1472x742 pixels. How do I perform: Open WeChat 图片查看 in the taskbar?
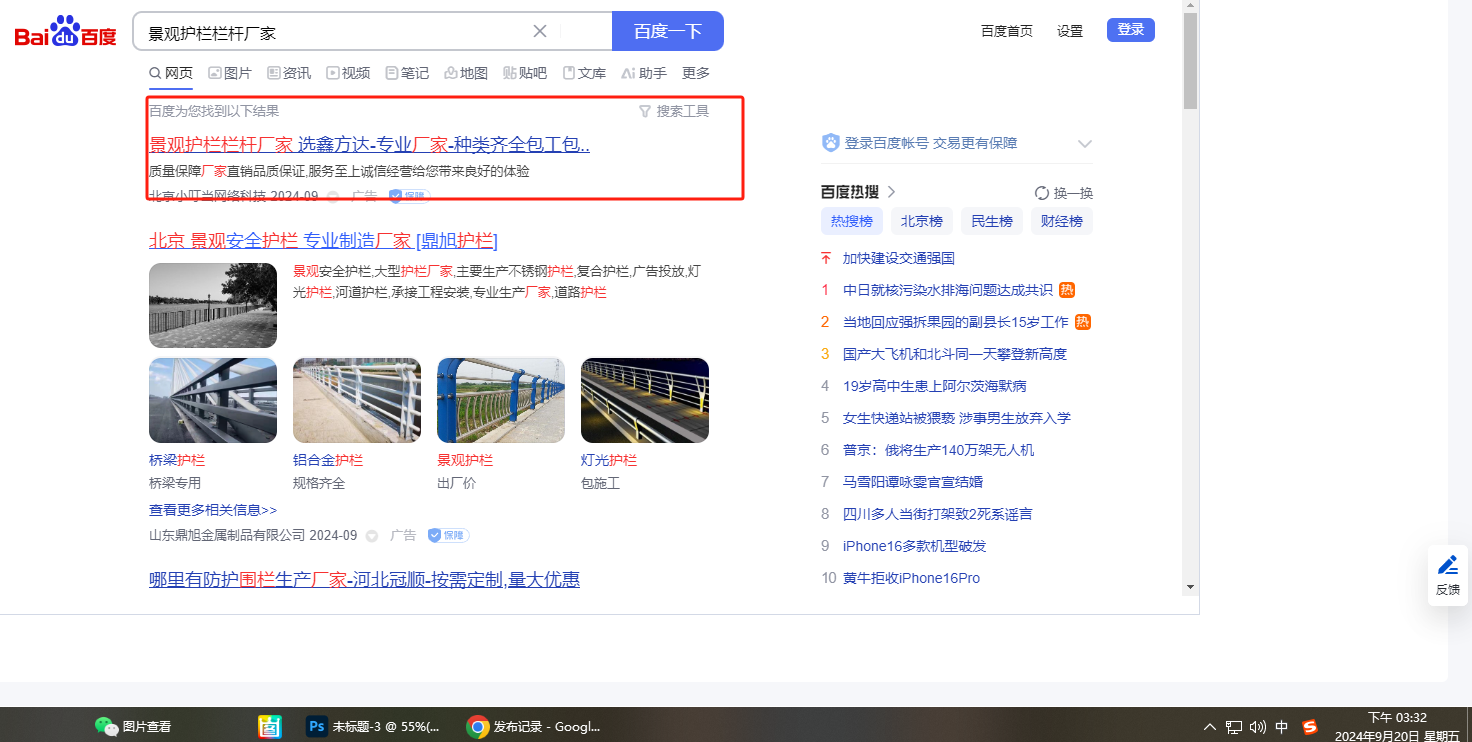133,727
